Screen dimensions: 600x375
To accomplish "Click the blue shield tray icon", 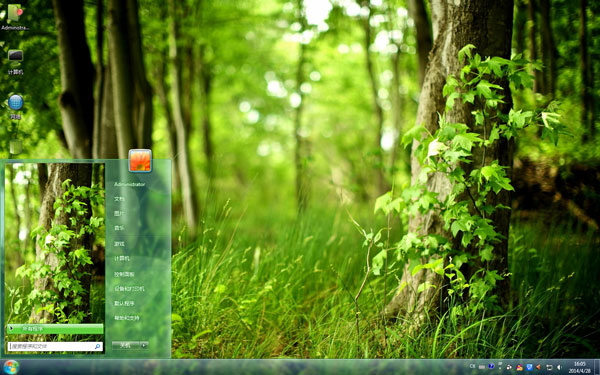I will coord(529,367).
